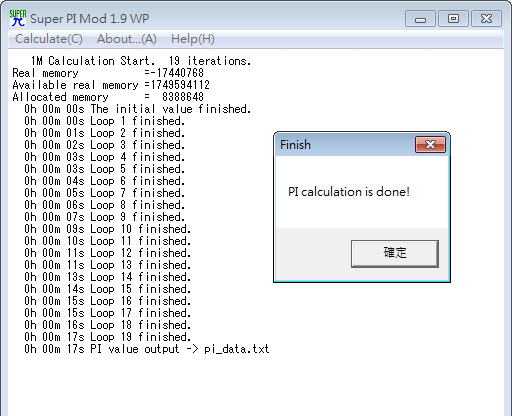
Task: Click the 'Available real memory =1749594112' line
Action: [111, 85]
